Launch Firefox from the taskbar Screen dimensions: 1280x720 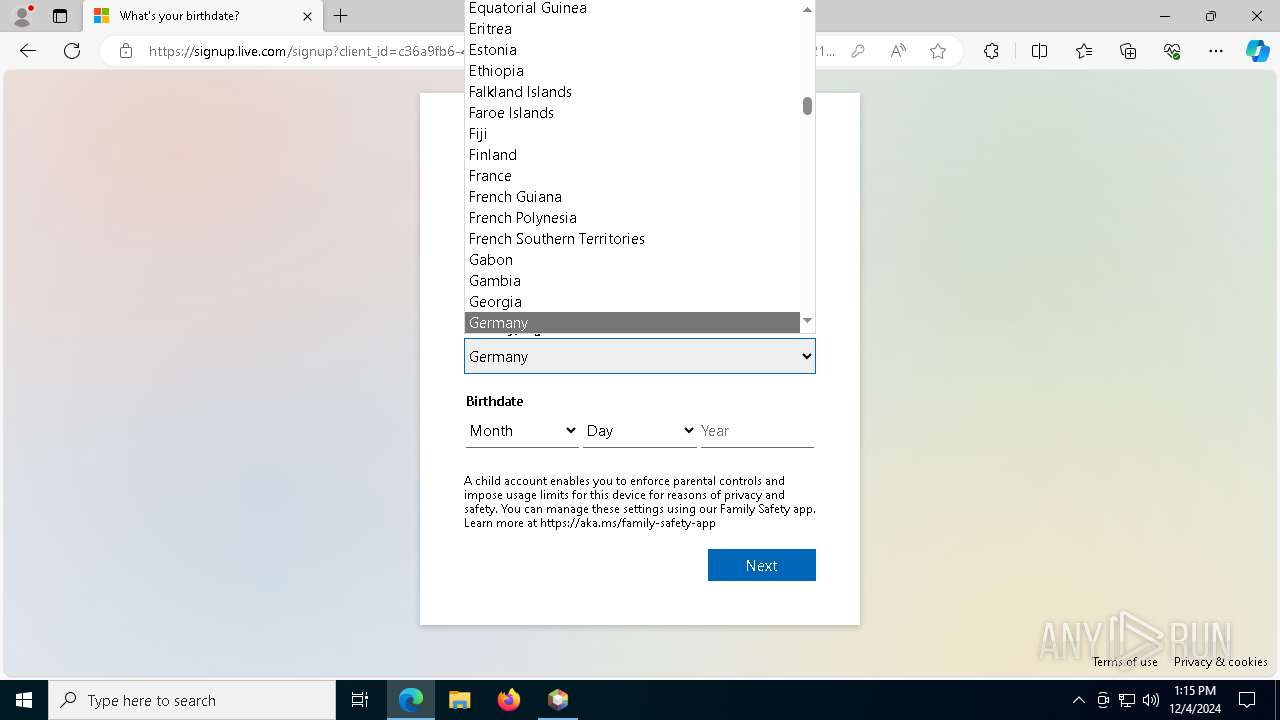tap(509, 700)
